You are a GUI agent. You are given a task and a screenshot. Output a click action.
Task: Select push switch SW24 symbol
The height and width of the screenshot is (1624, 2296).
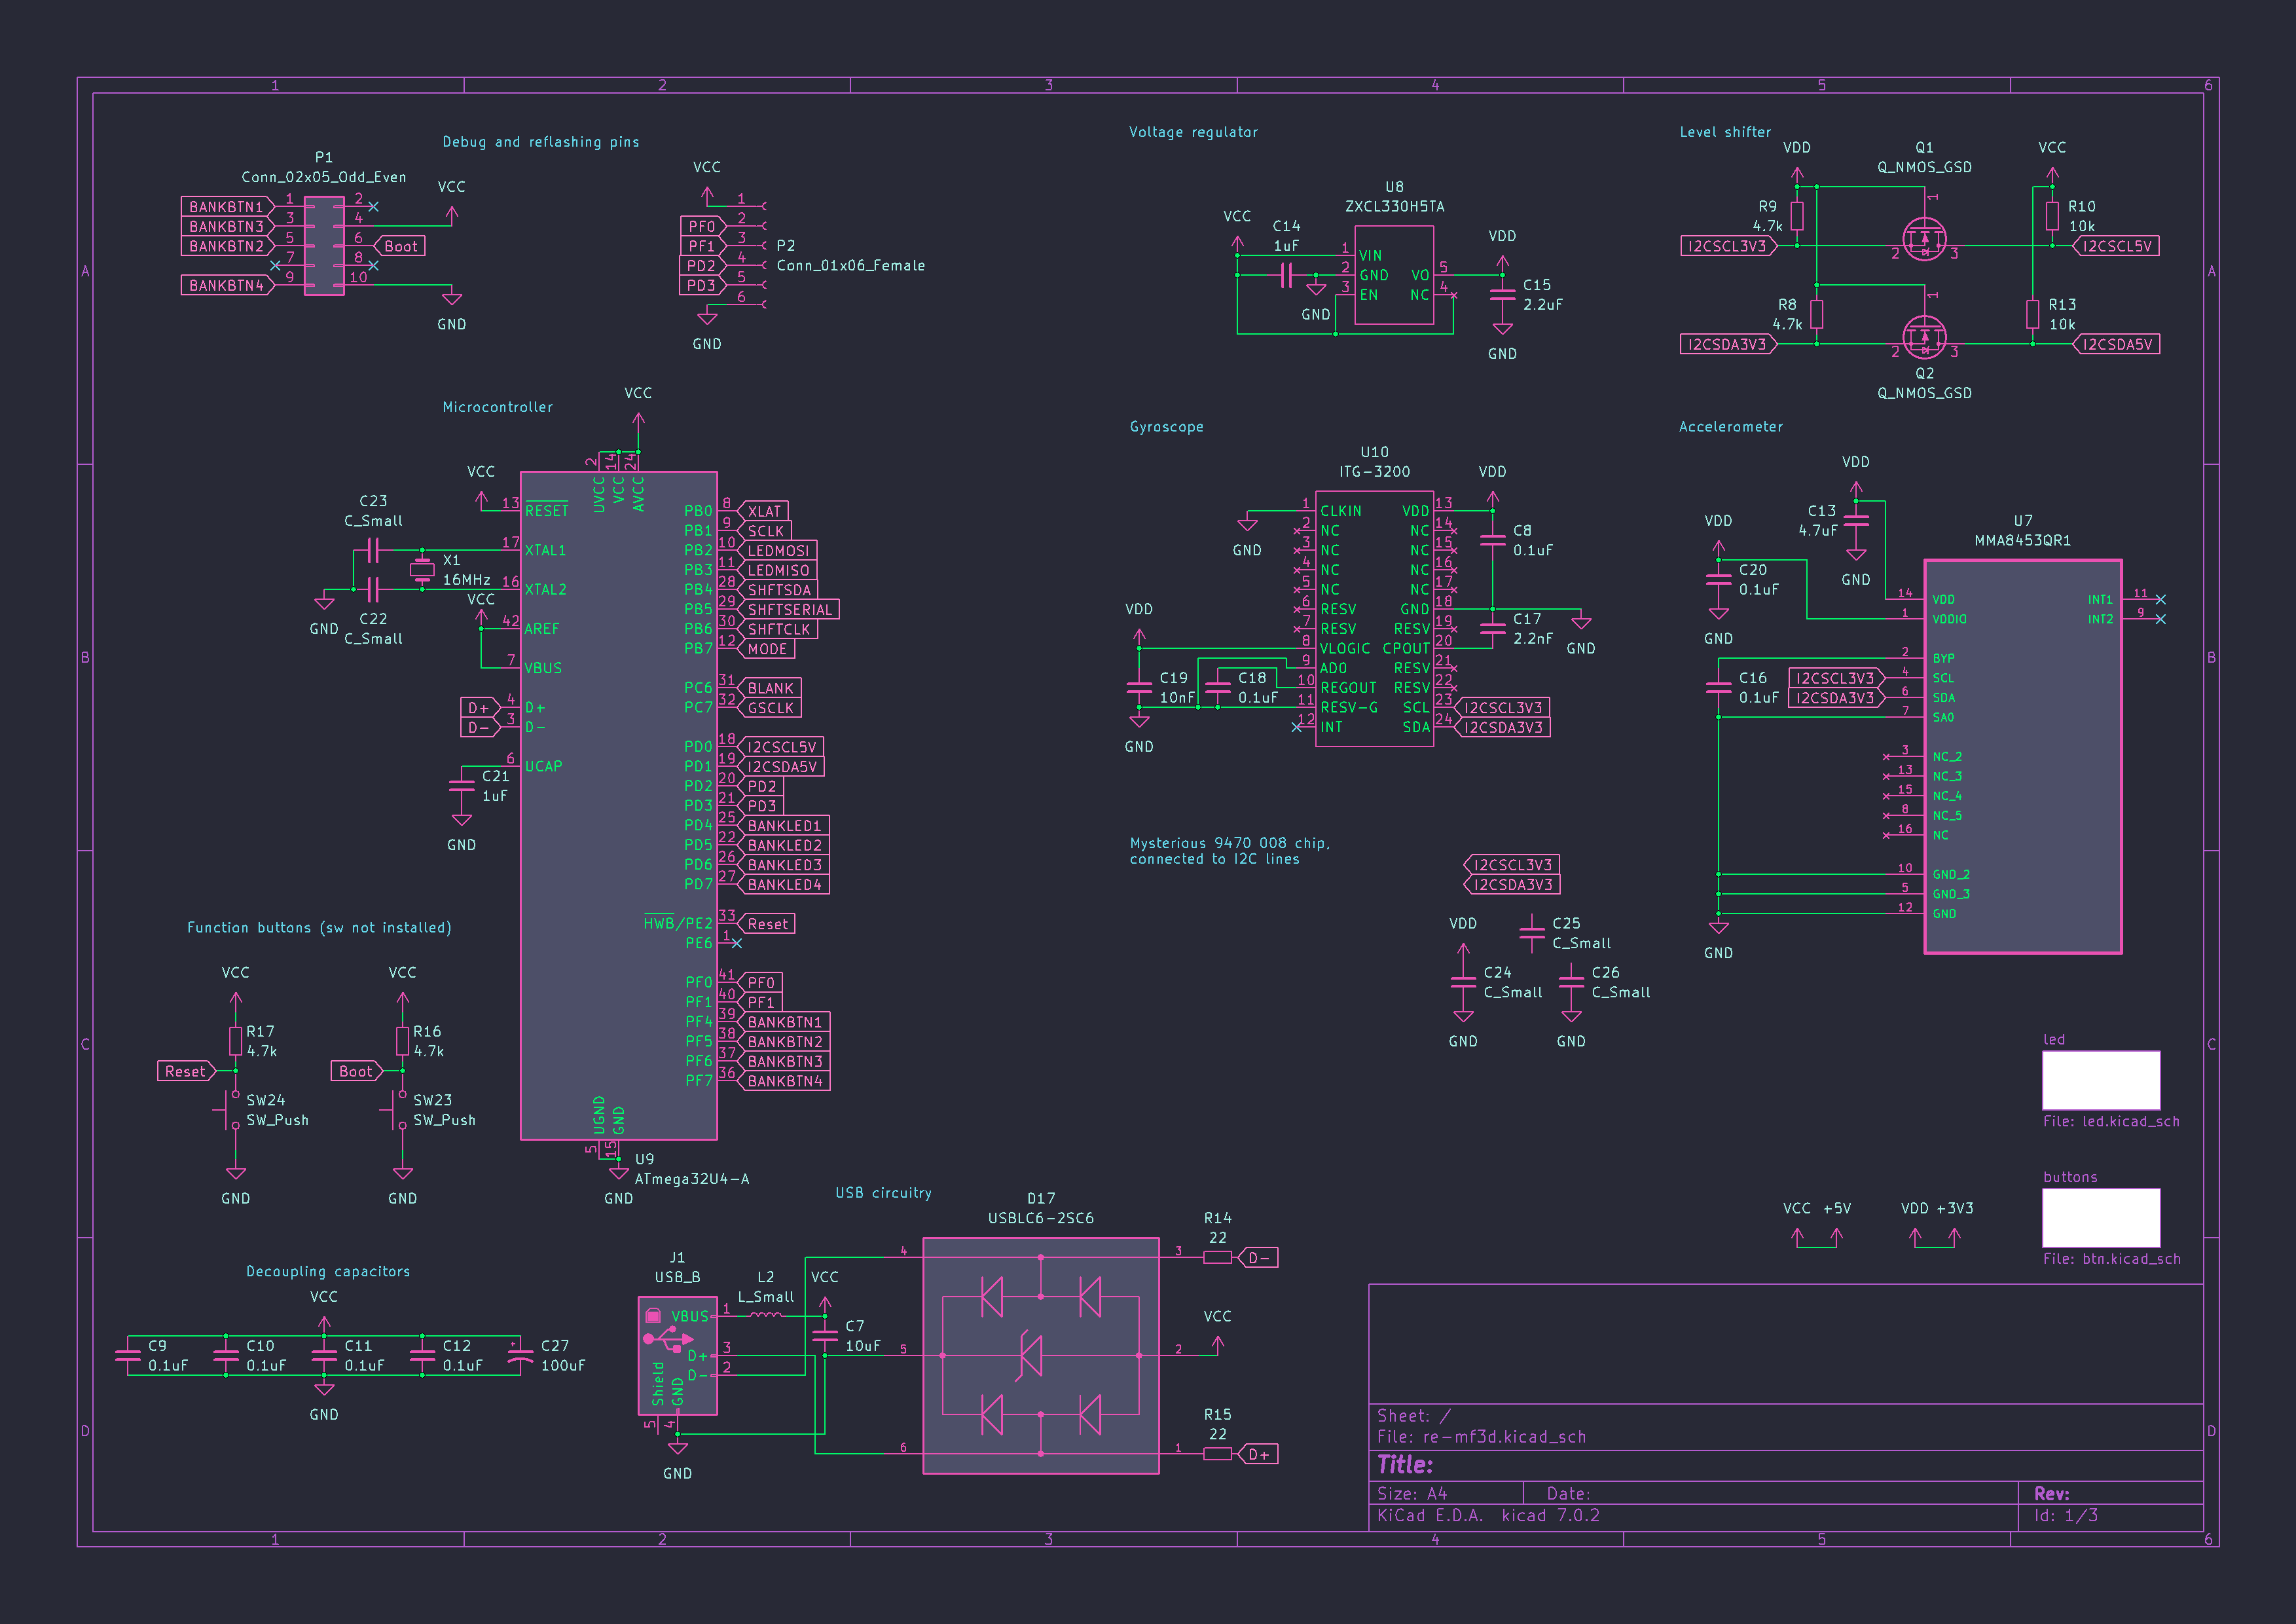click(x=230, y=1110)
